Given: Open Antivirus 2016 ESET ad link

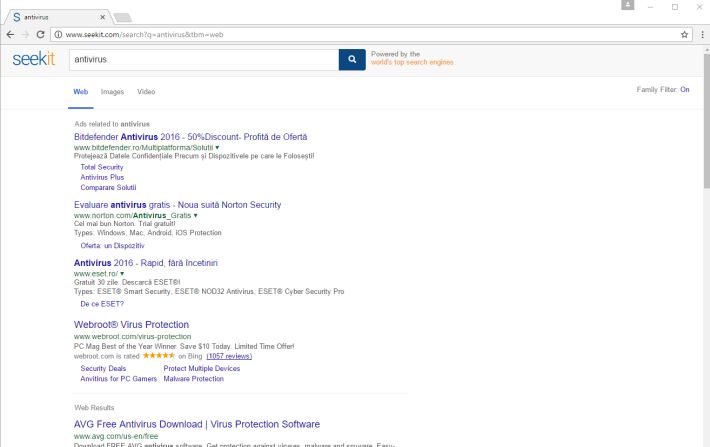Looking at the screenshot, I should point(145,263).
